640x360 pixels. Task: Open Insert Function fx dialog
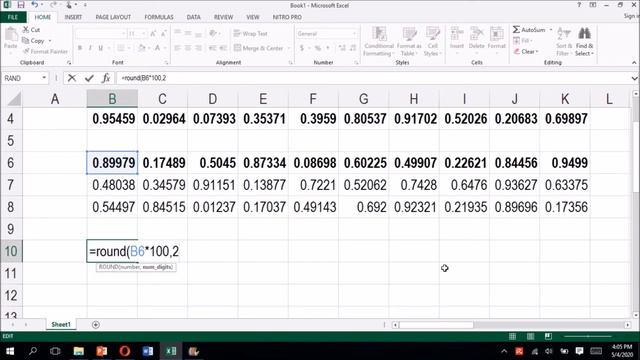[106, 78]
